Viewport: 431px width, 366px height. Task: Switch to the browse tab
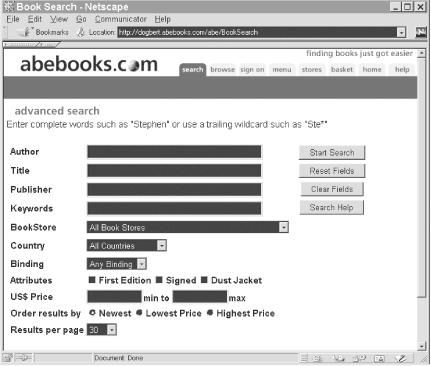coord(222,70)
